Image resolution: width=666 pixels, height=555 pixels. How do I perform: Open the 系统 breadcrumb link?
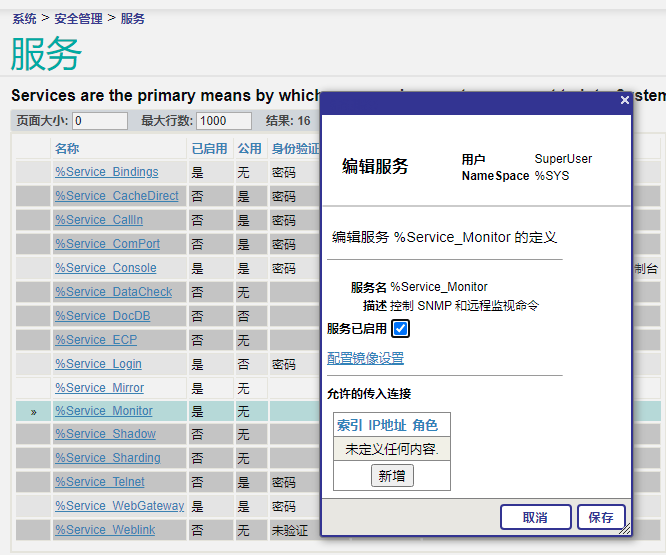coord(25,18)
